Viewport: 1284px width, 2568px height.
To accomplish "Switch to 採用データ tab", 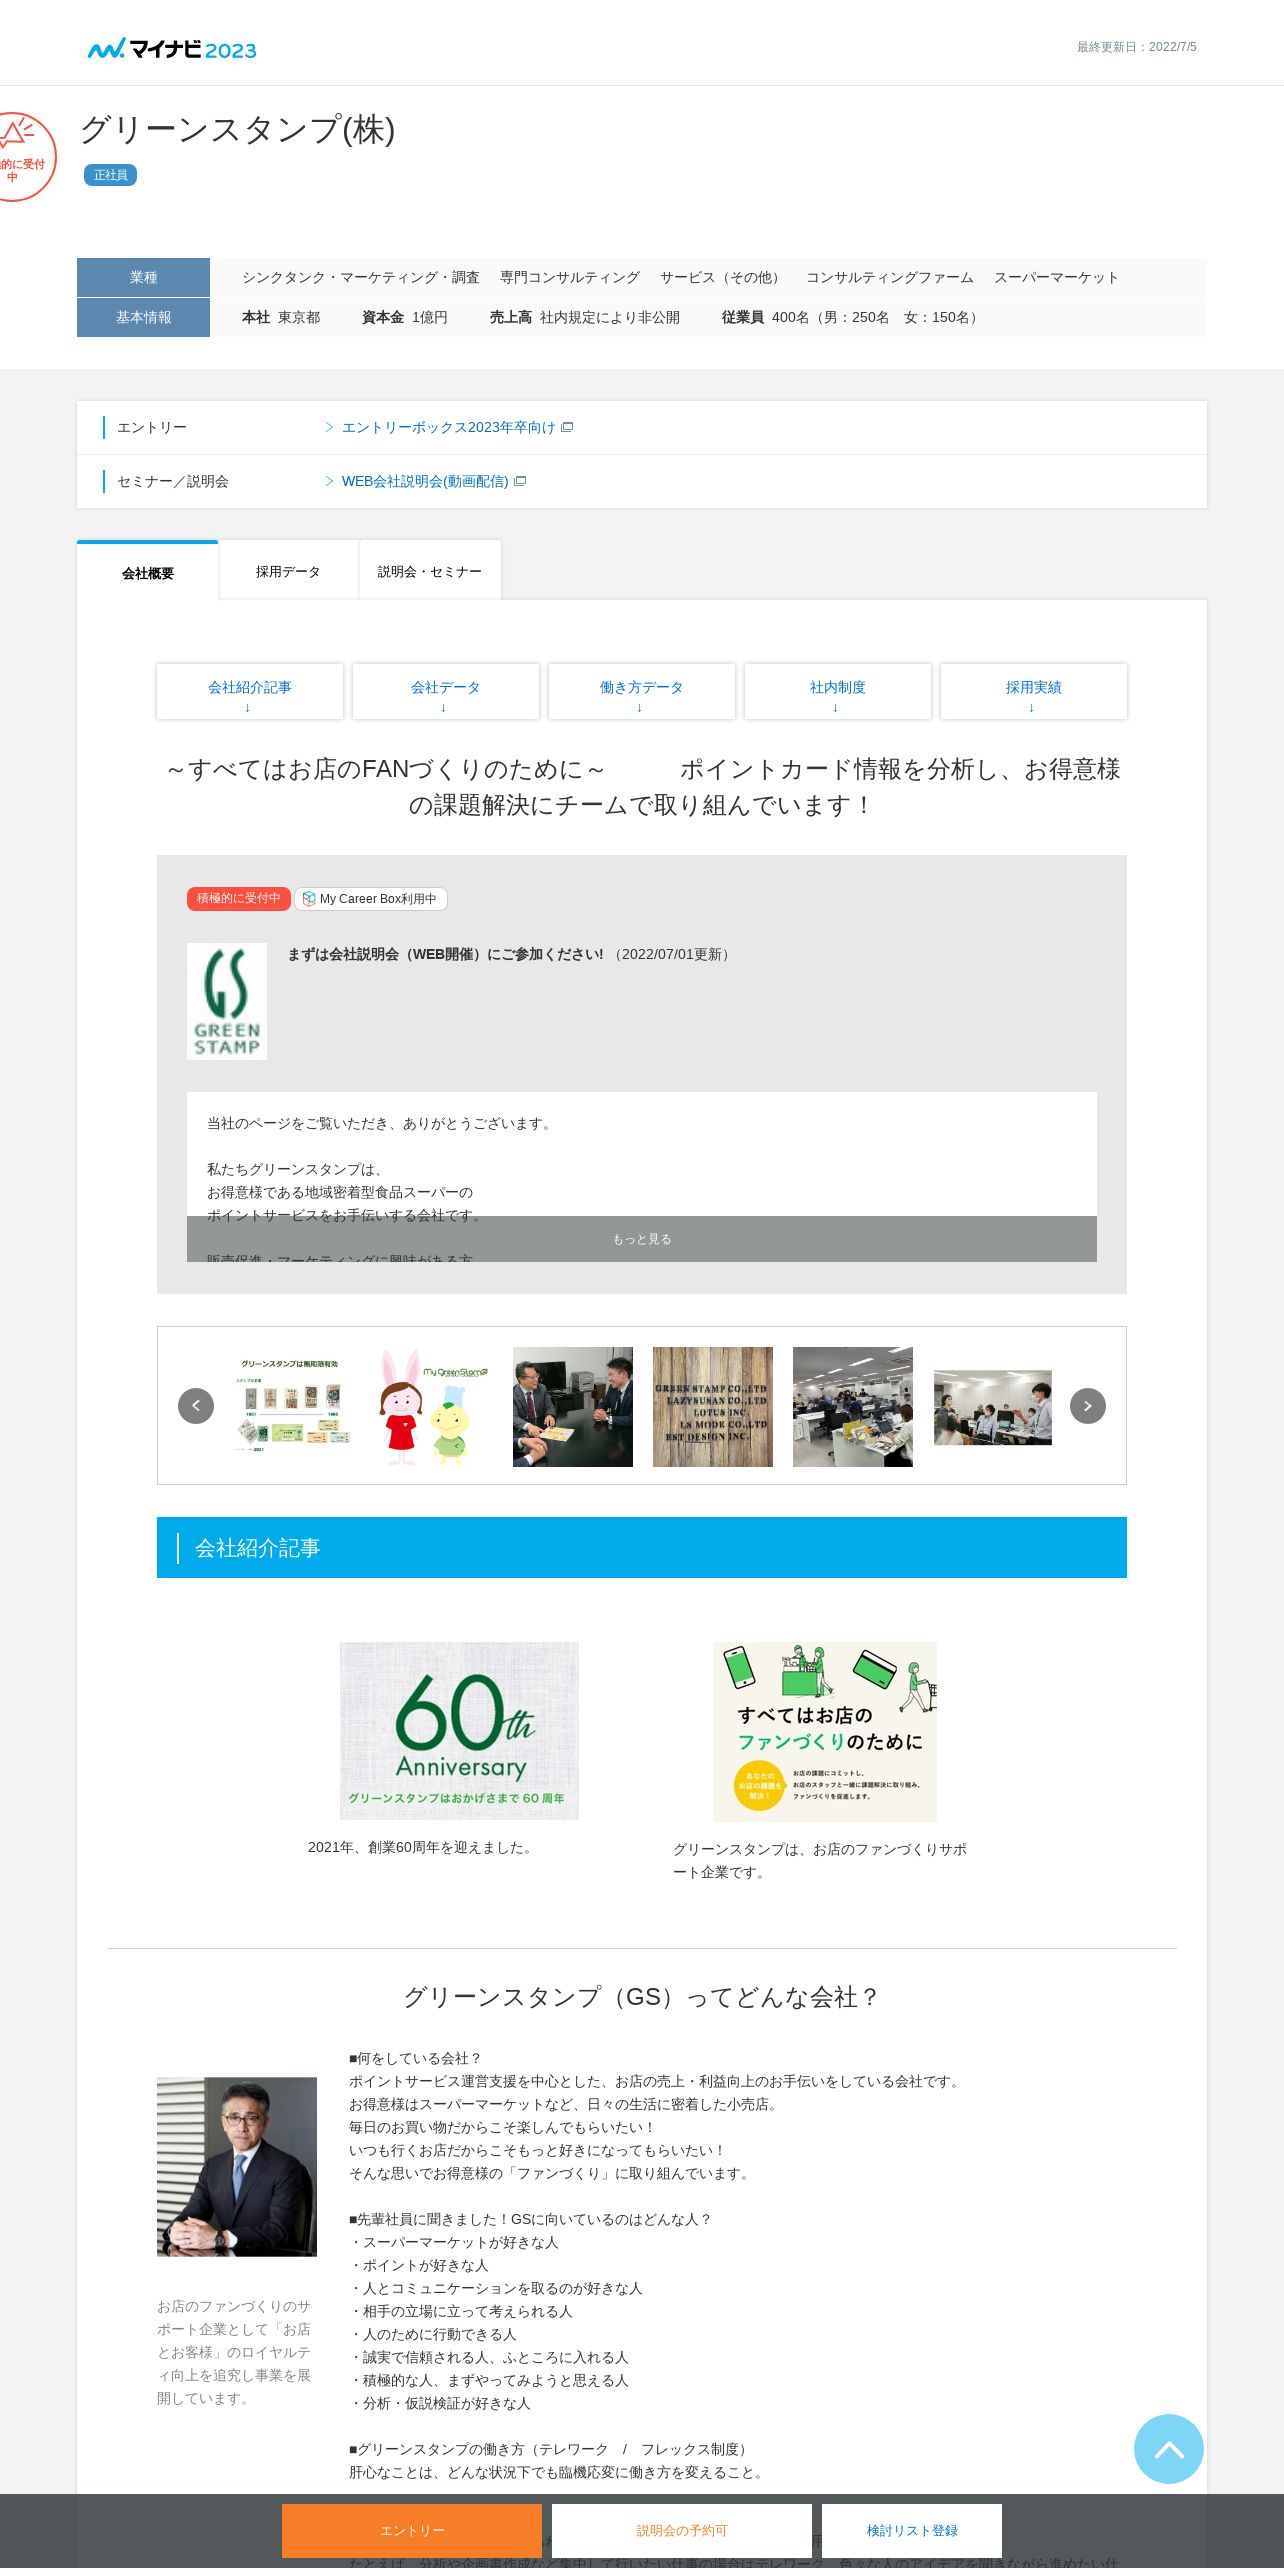I will coord(288,571).
